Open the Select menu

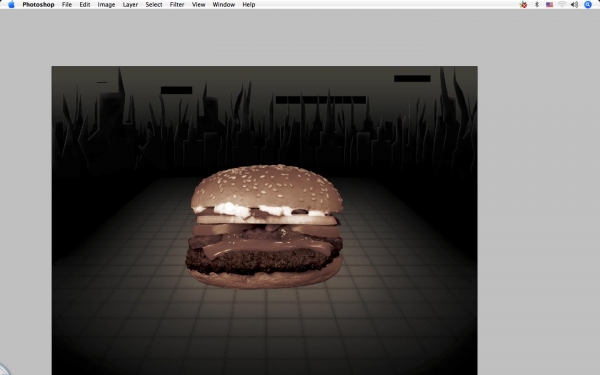[154, 5]
